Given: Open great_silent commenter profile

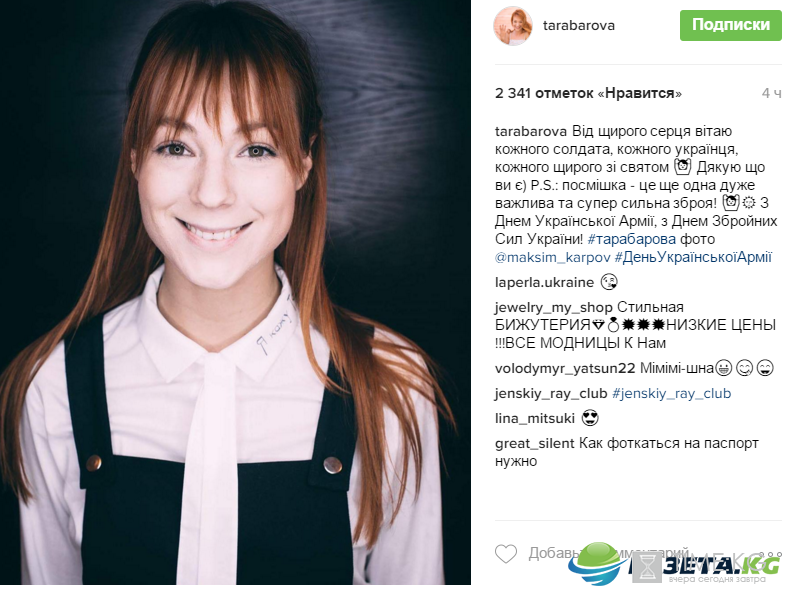Looking at the screenshot, I should 535,444.
